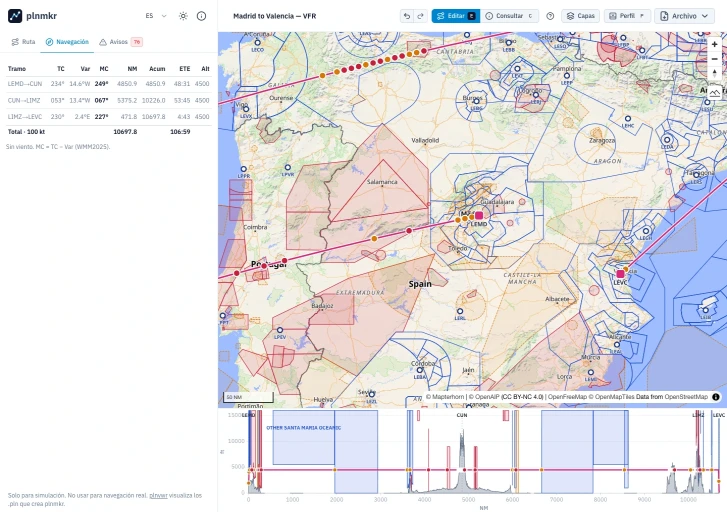The image size is (727, 512).
Task: Click the Madrid to Valencia — VFR title
Action: coord(274,16)
